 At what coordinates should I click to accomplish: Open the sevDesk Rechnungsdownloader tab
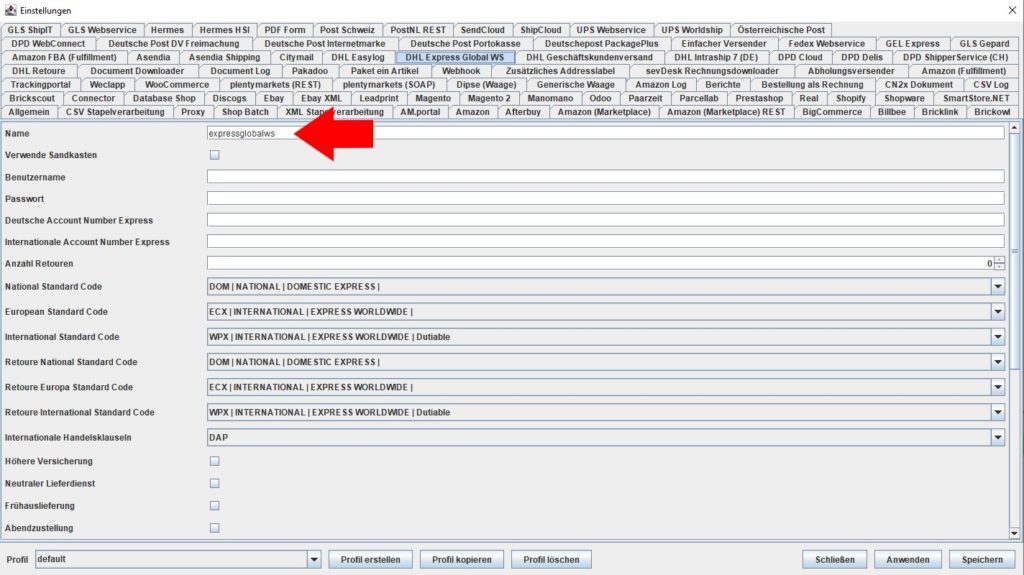tap(712, 71)
